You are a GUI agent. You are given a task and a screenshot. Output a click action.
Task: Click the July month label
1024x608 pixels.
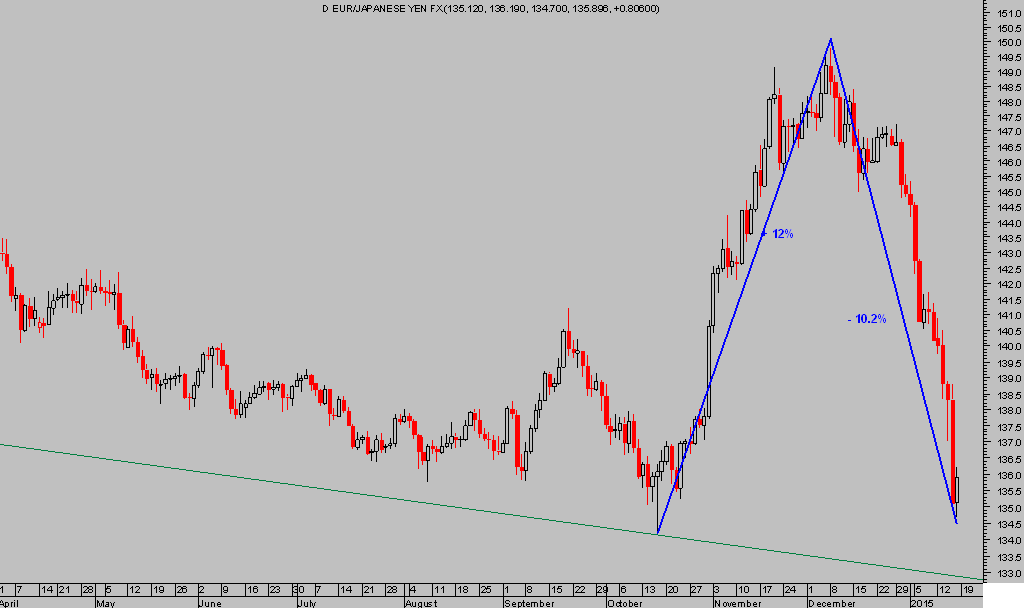(308, 603)
